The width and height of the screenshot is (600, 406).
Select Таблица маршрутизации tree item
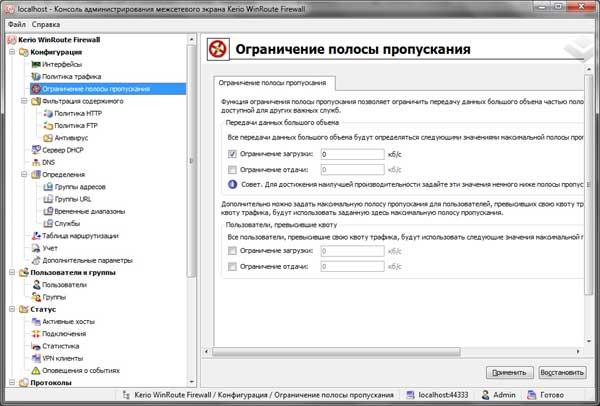tap(80, 236)
